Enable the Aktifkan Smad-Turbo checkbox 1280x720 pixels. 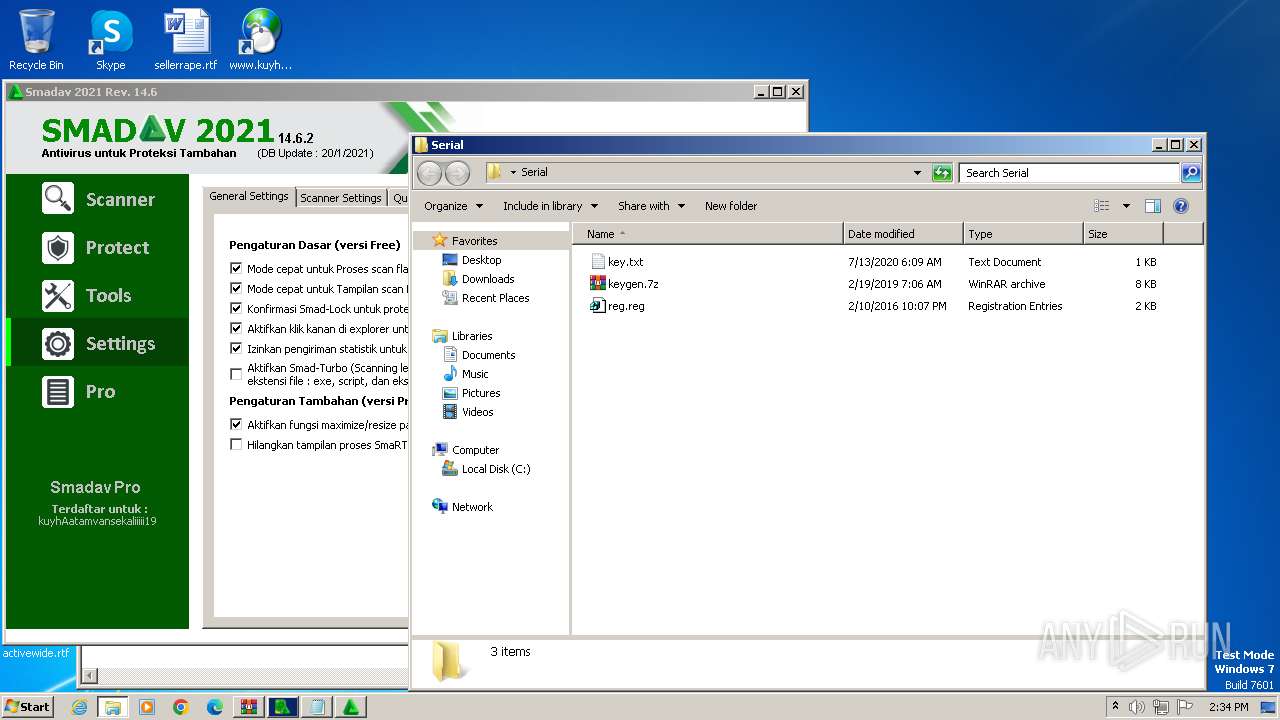[x=236, y=374]
